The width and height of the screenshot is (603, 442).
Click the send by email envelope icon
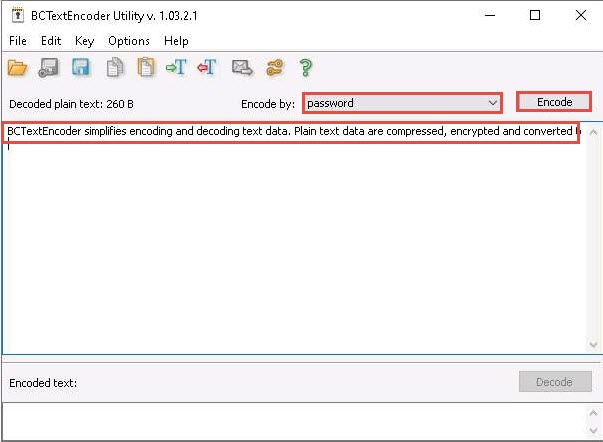[x=241, y=68]
